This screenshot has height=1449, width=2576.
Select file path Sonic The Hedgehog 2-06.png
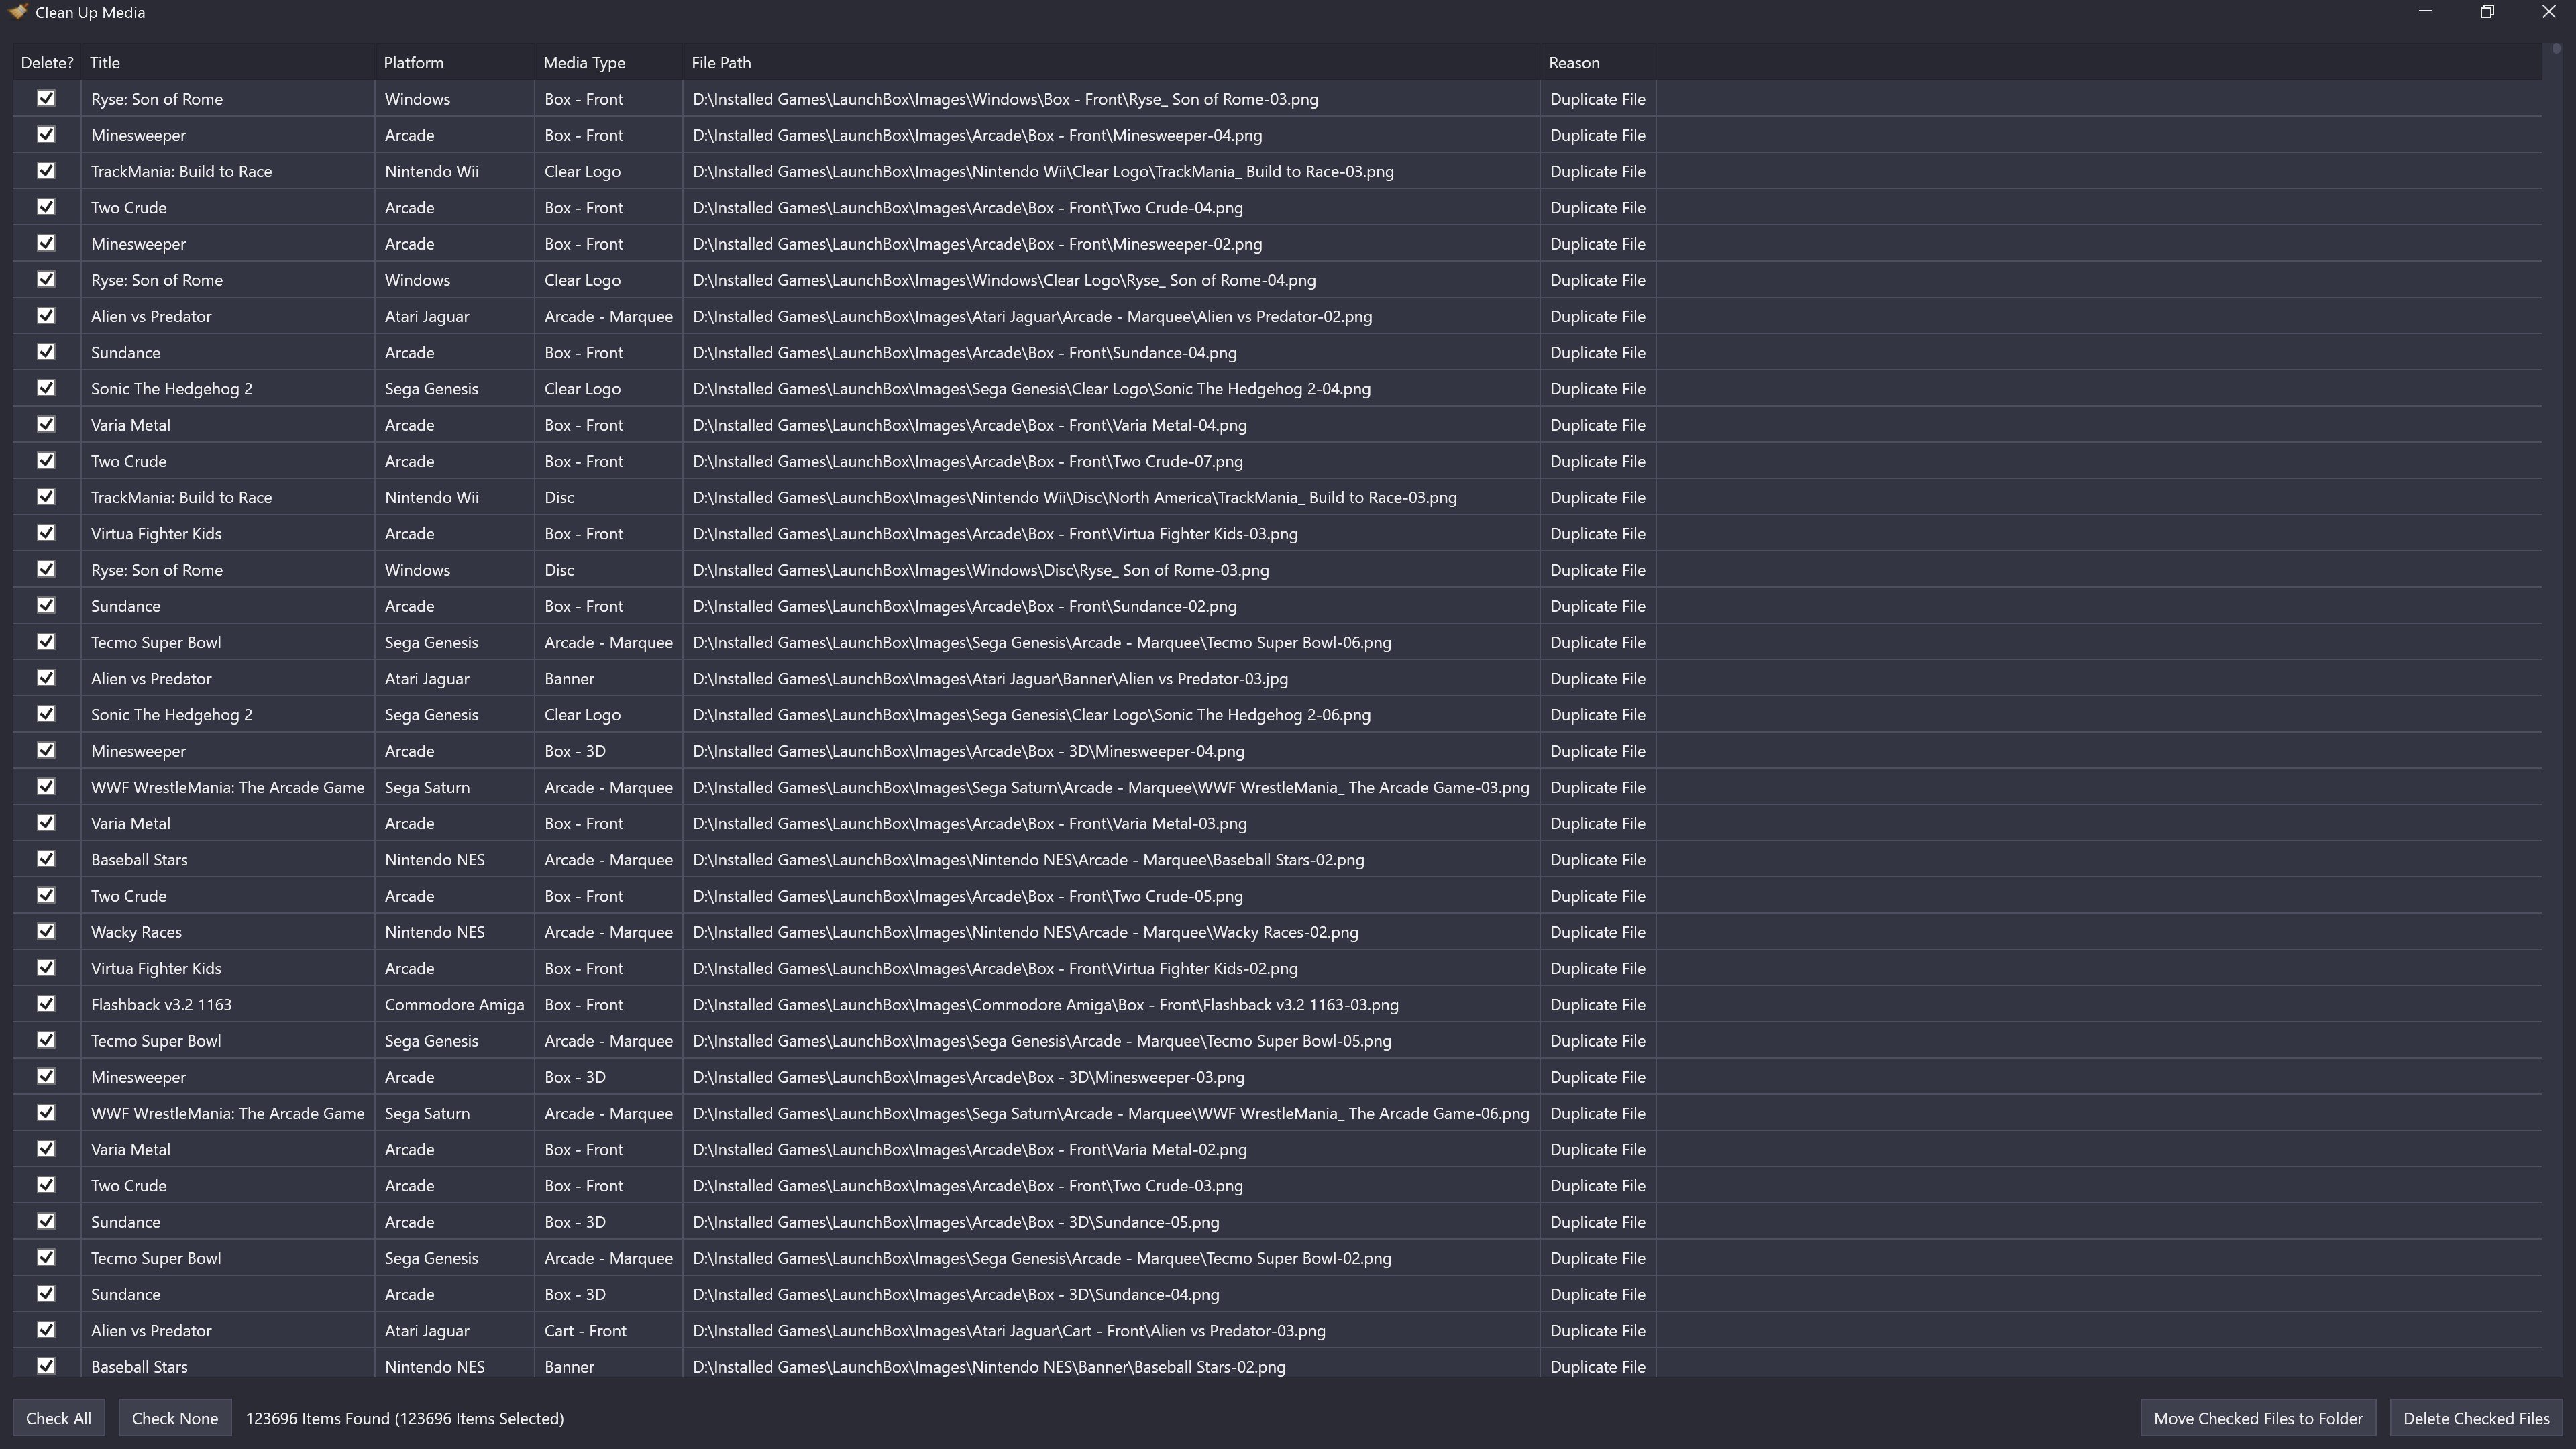pos(1031,715)
